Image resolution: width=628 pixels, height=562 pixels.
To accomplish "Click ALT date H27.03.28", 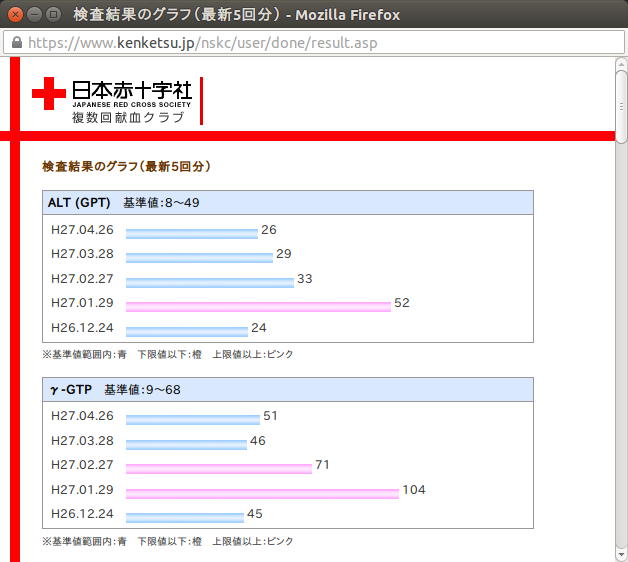I will point(82,254).
